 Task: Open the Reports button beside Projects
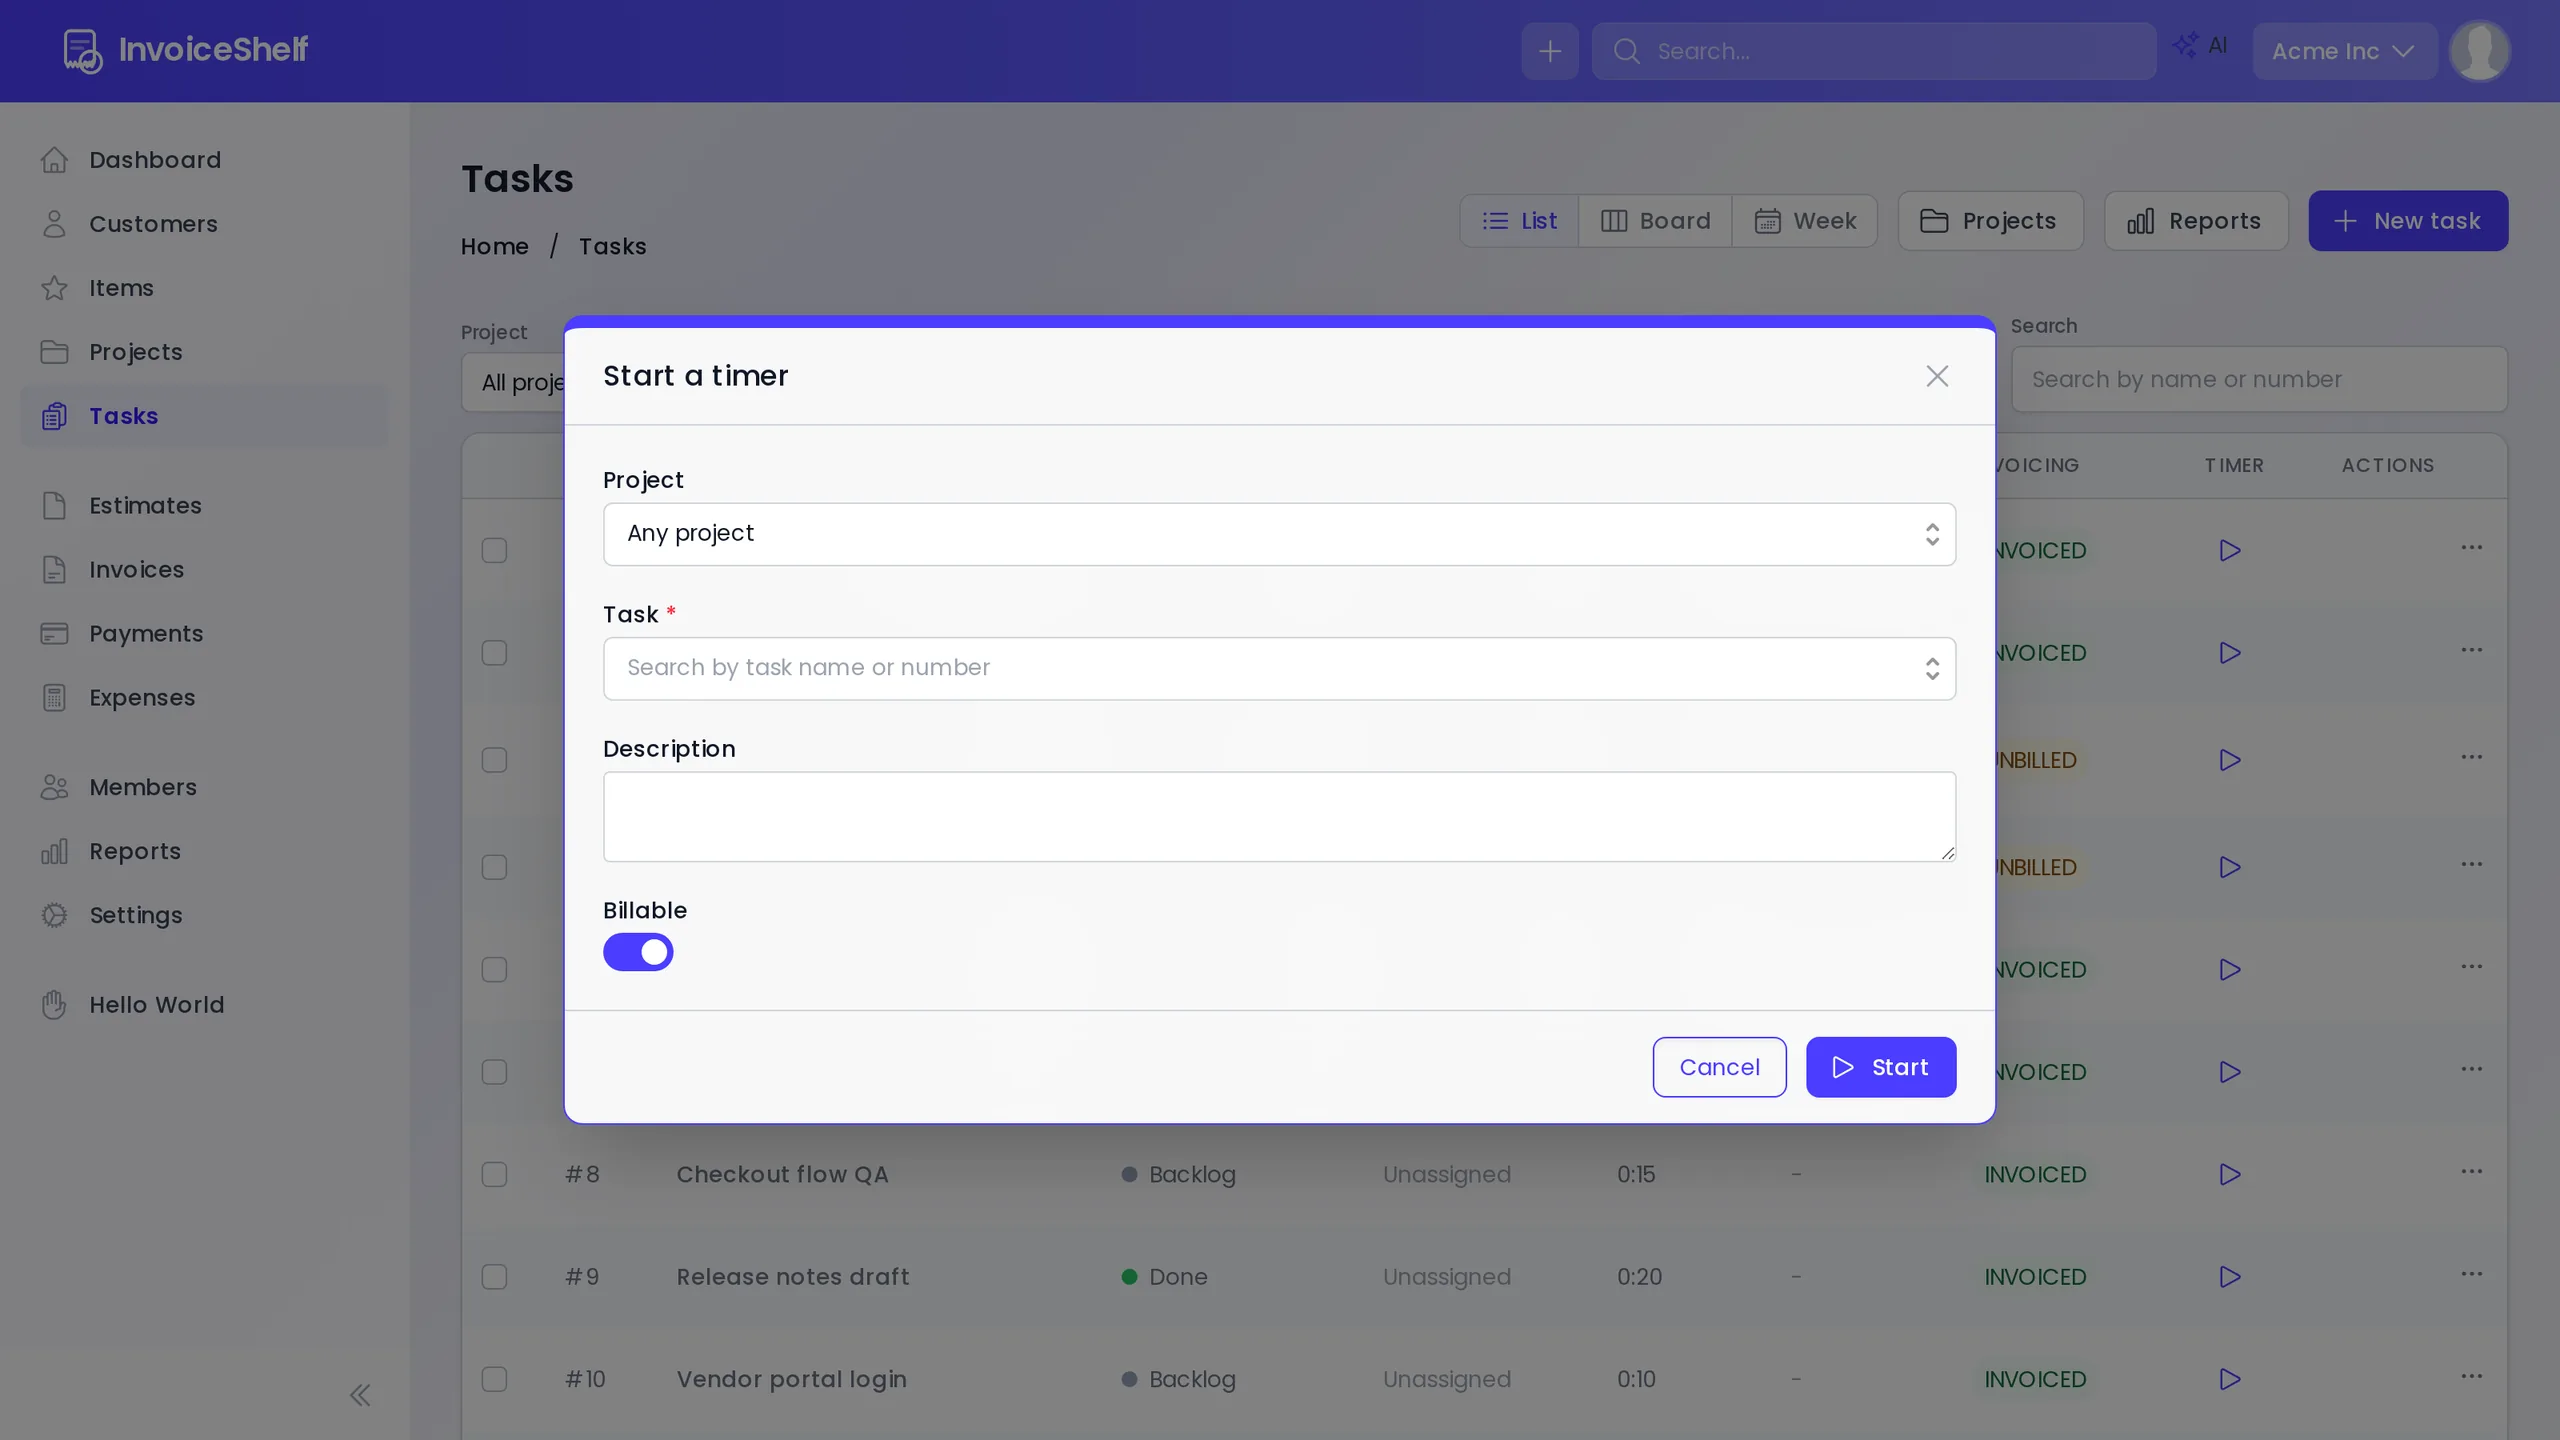point(2196,221)
